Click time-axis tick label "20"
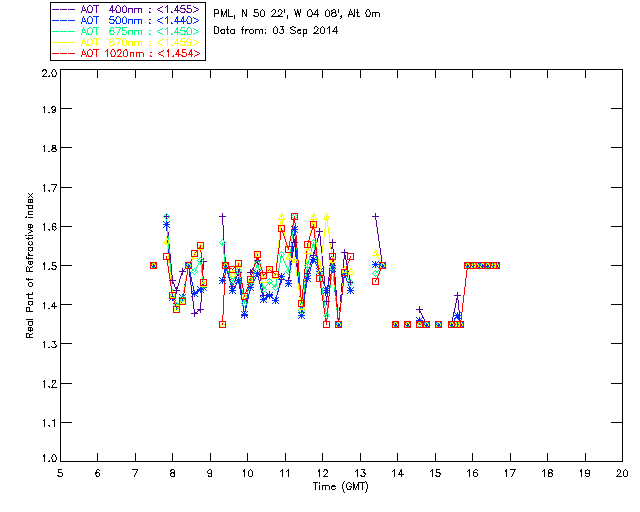Image resolution: width=640 pixels, height=512 pixels. (622, 473)
